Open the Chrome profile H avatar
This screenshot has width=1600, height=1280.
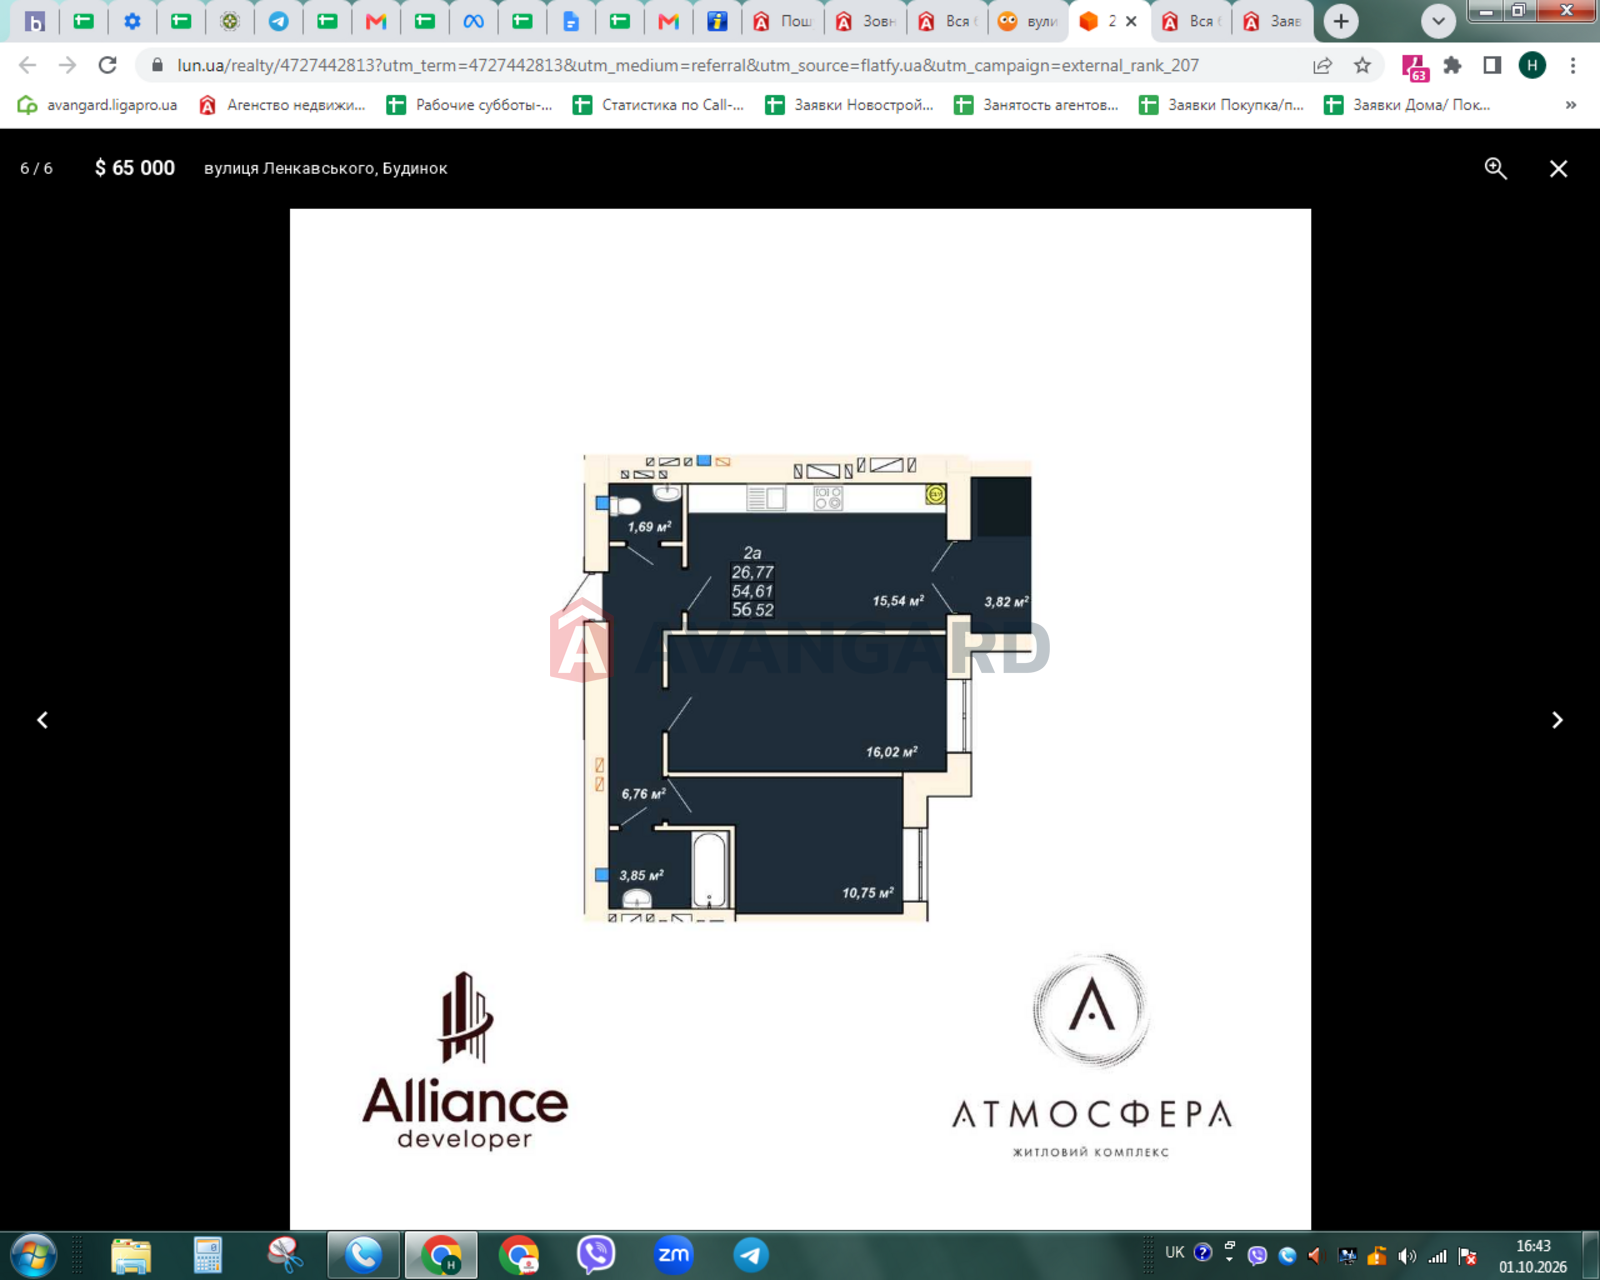(x=1532, y=65)
